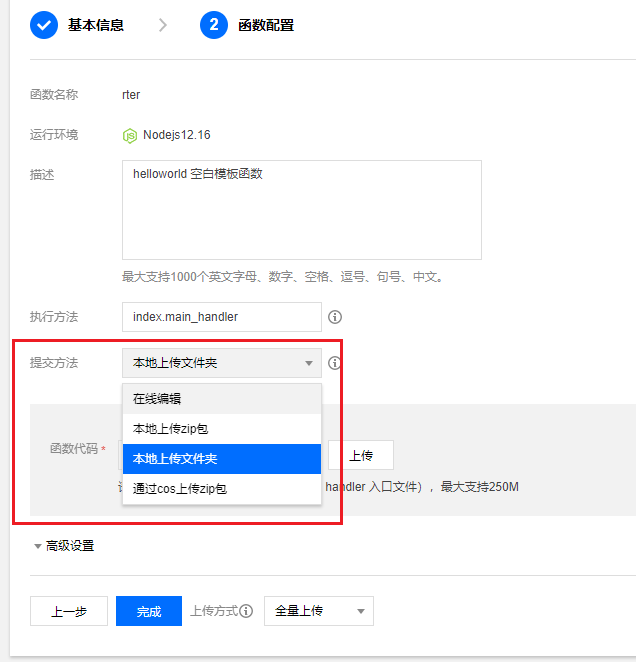Focus the index.main_handler input field
Viewport: 636px width, 662px height.
[221, 317]
